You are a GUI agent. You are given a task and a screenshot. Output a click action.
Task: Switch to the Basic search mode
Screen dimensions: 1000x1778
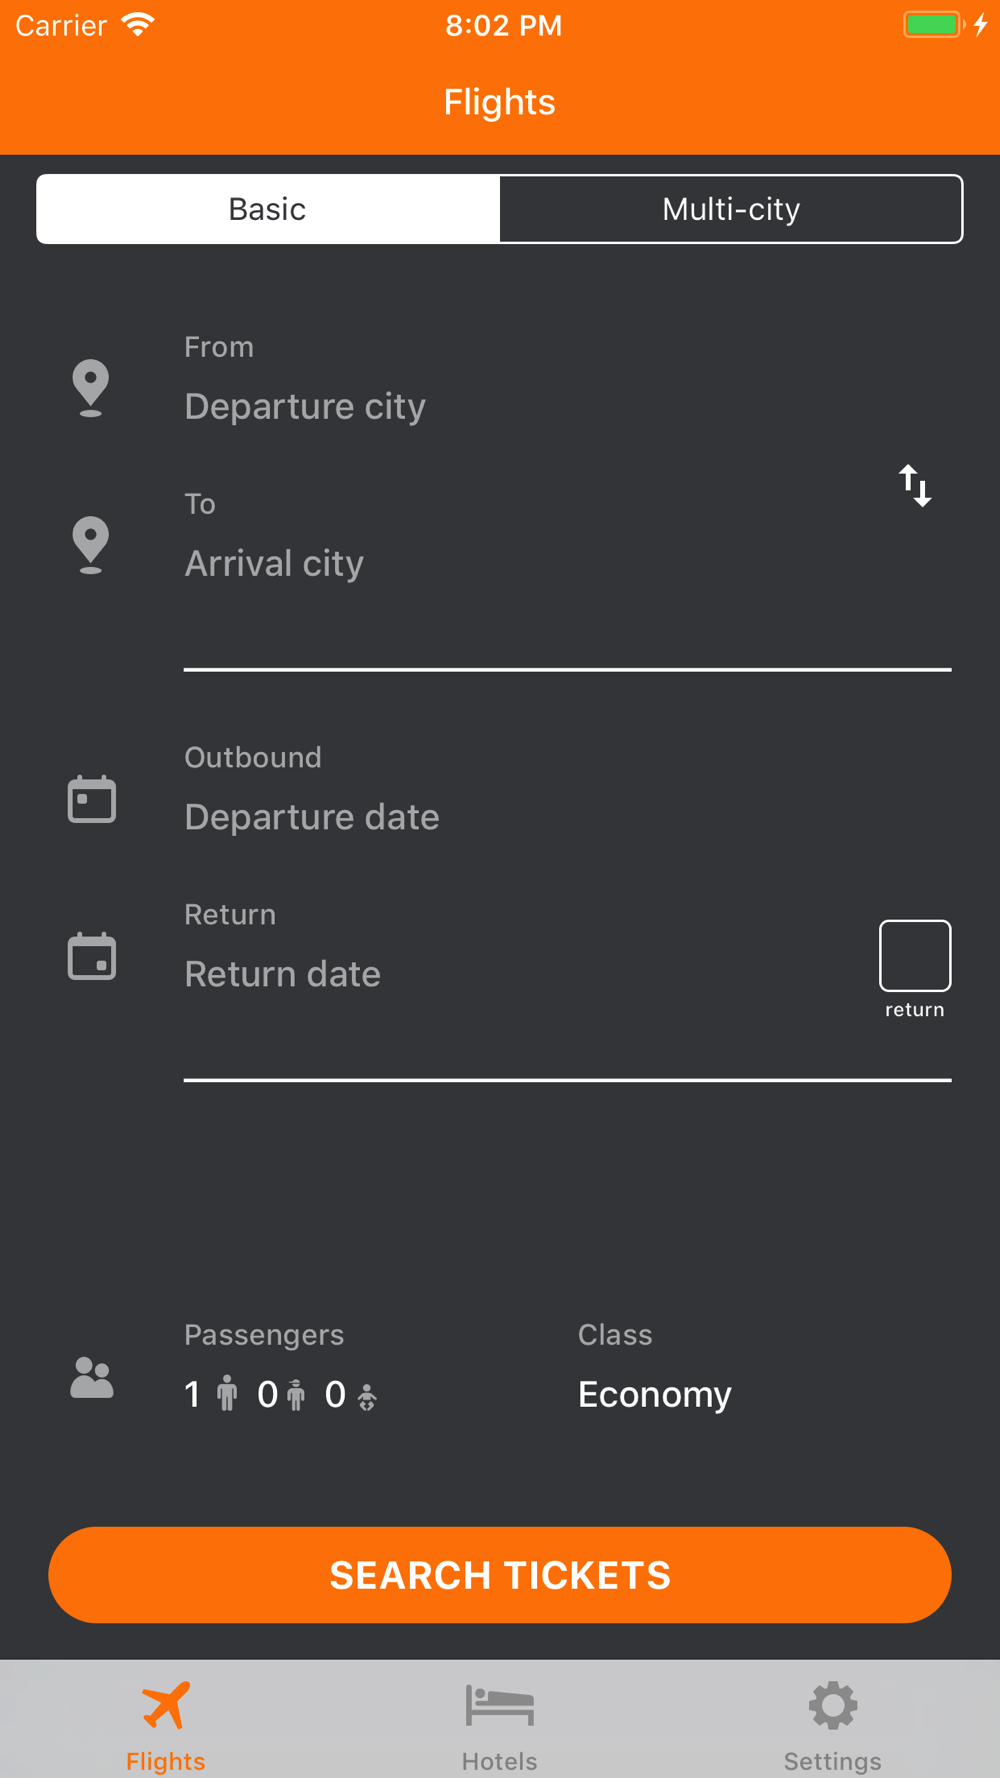(x=268, y=209)
